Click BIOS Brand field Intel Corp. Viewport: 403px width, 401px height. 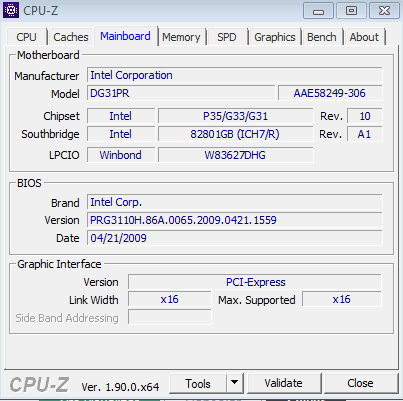pos(235,202)
